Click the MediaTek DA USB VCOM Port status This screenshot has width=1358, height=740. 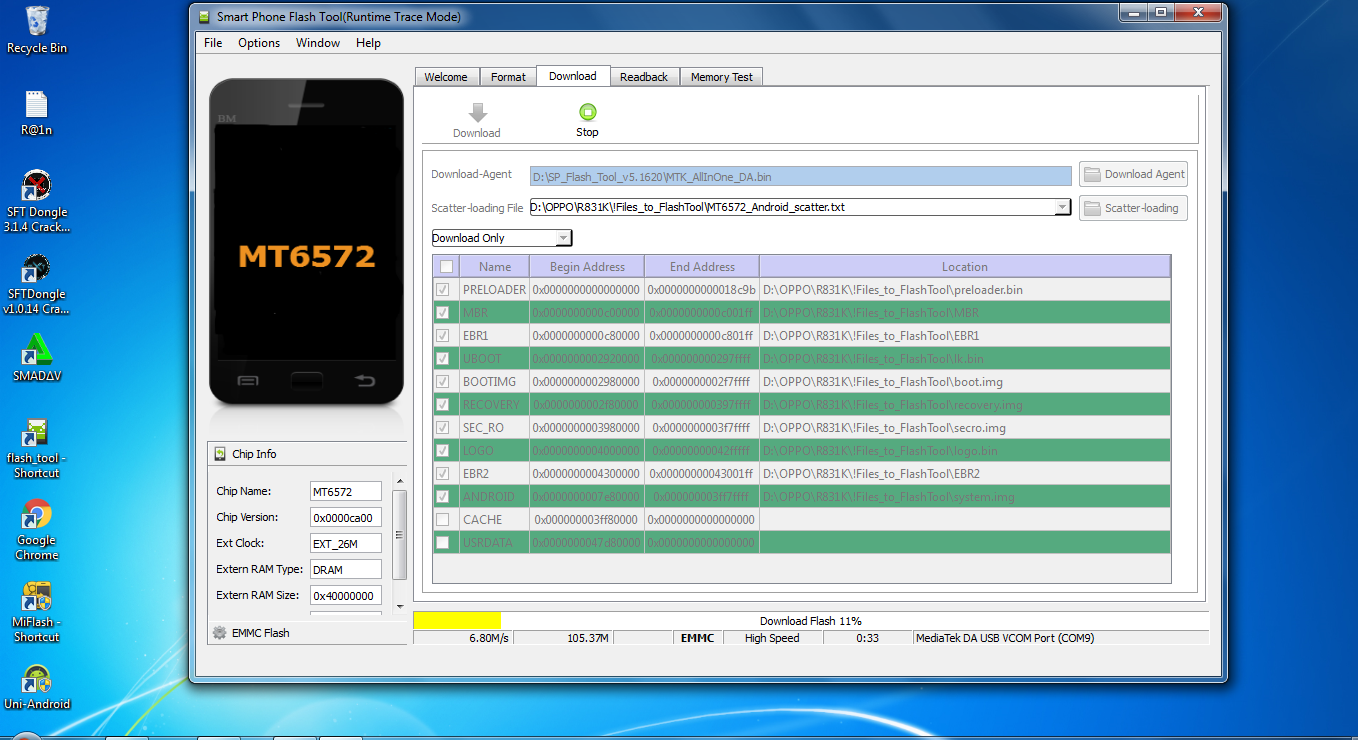1061,638
